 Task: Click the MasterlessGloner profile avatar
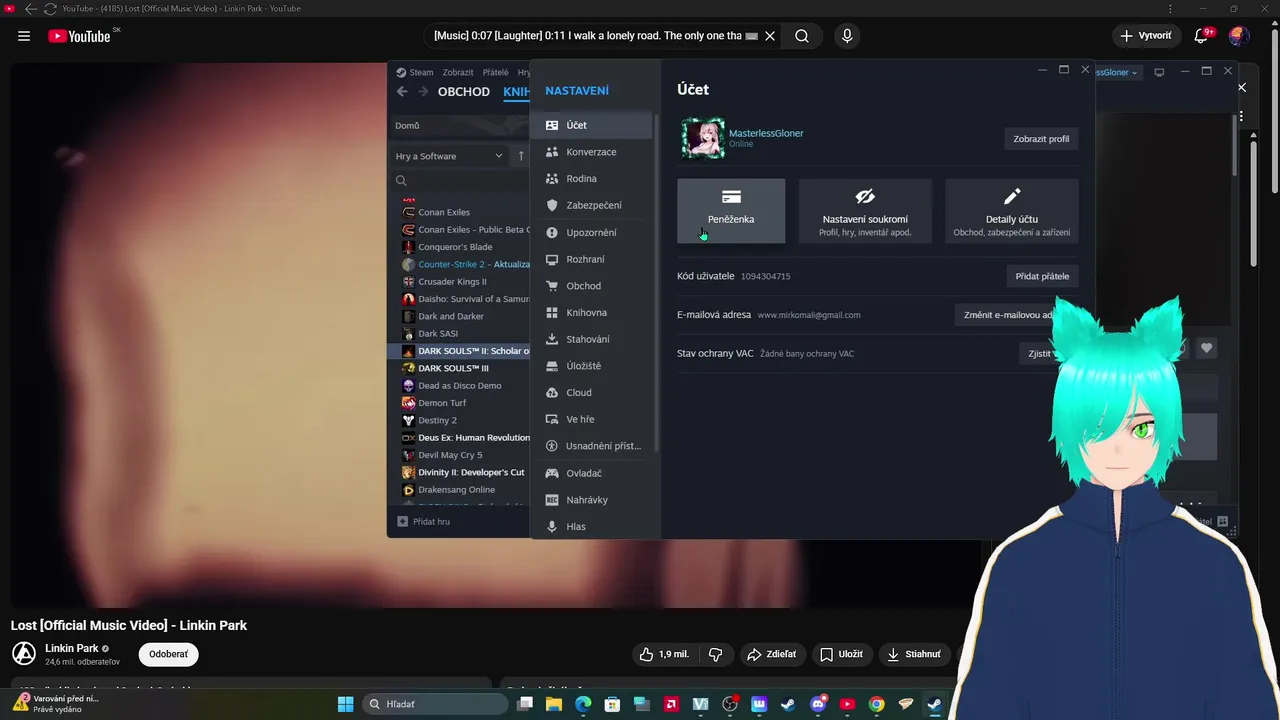(702, 138)
